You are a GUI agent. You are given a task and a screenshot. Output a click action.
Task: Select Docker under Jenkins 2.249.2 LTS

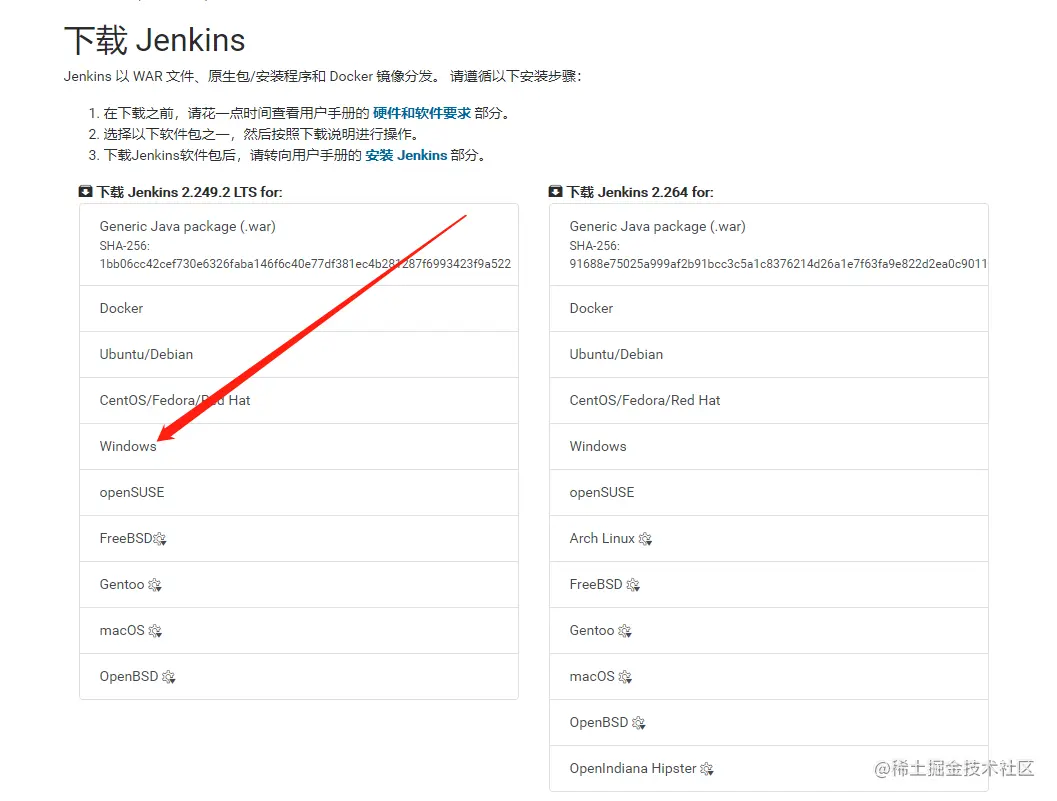(299, 308)
